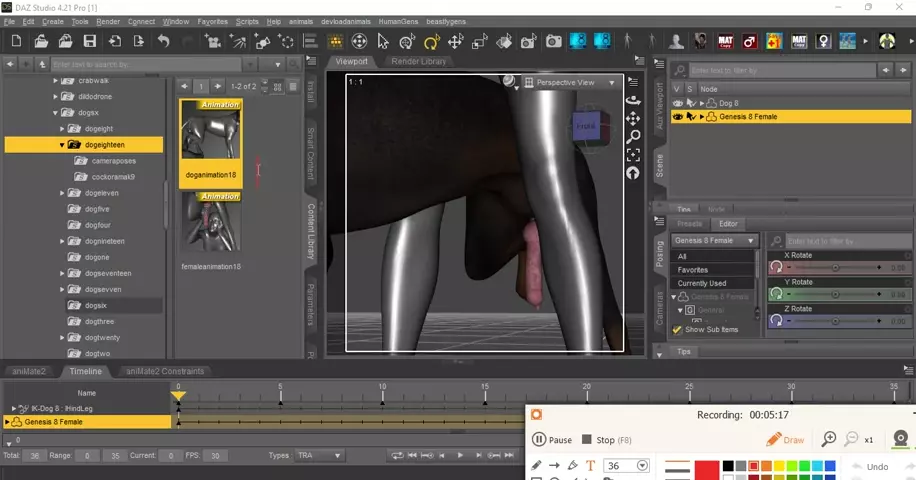Switch to the Render Library tab
Image resolution: width=916 pixels, height=480 pixels.
[418, 62]
